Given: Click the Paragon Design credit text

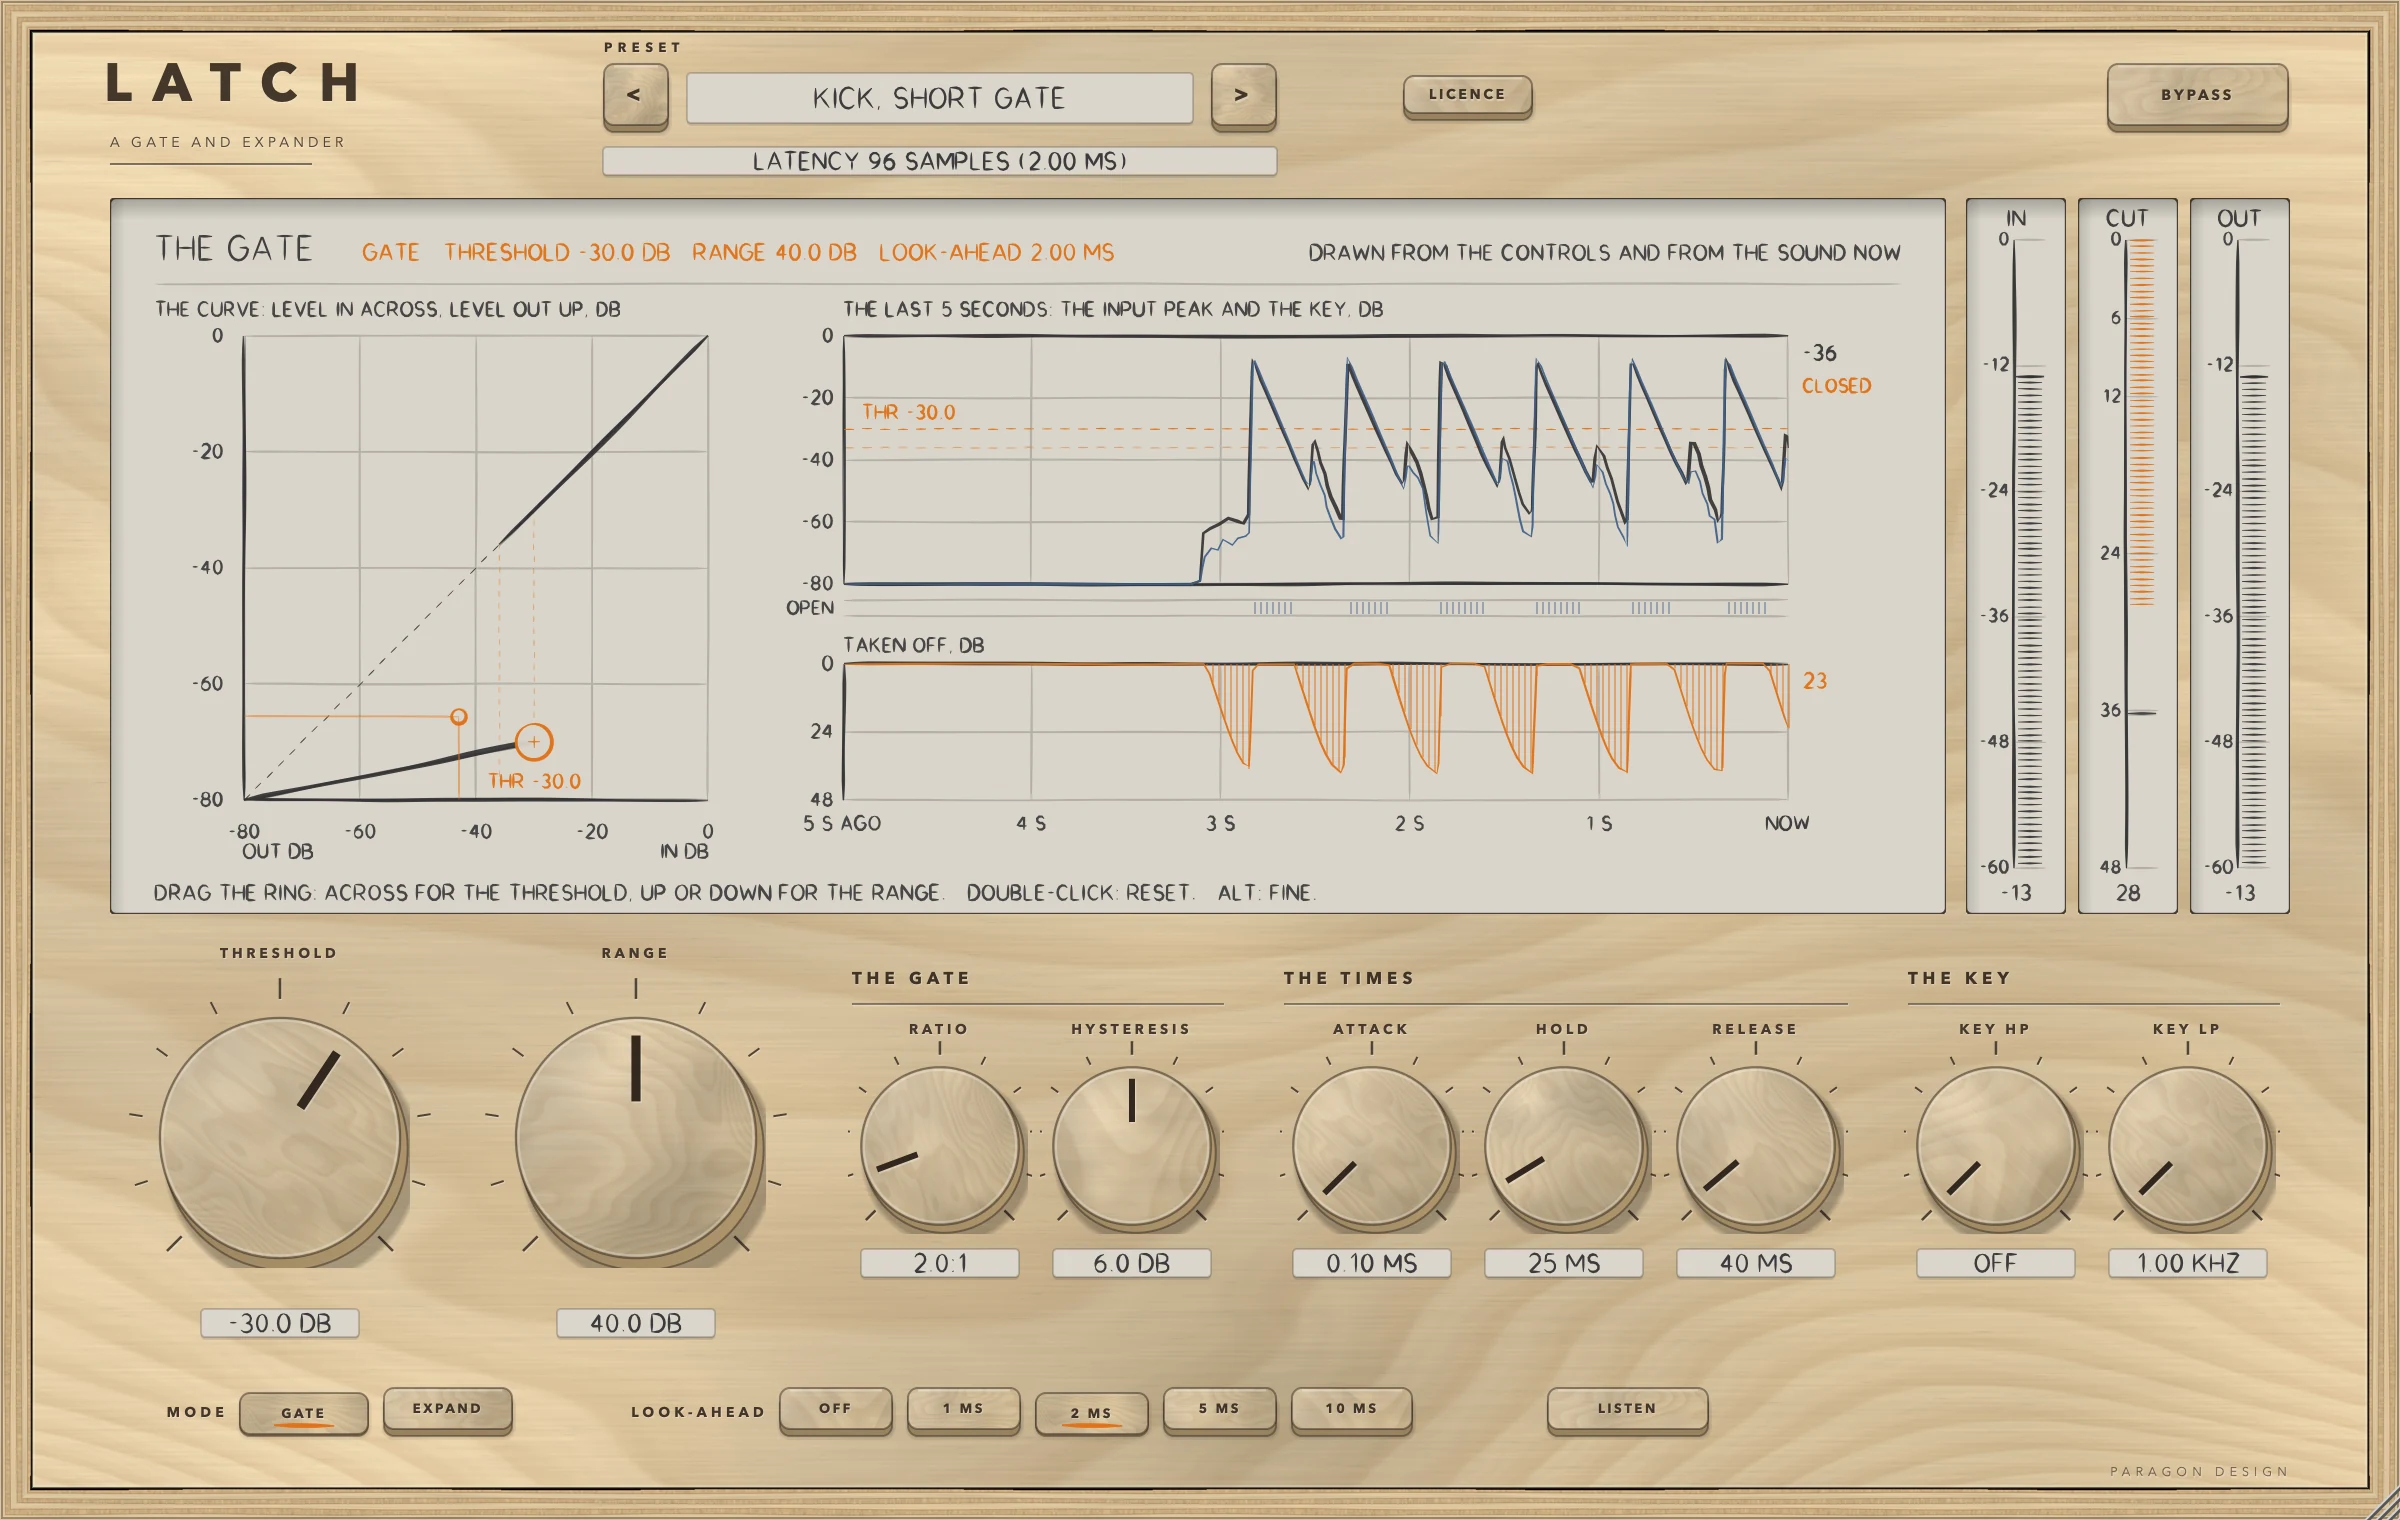Looking at the screenshot, I should [x=2199, y=1471].
